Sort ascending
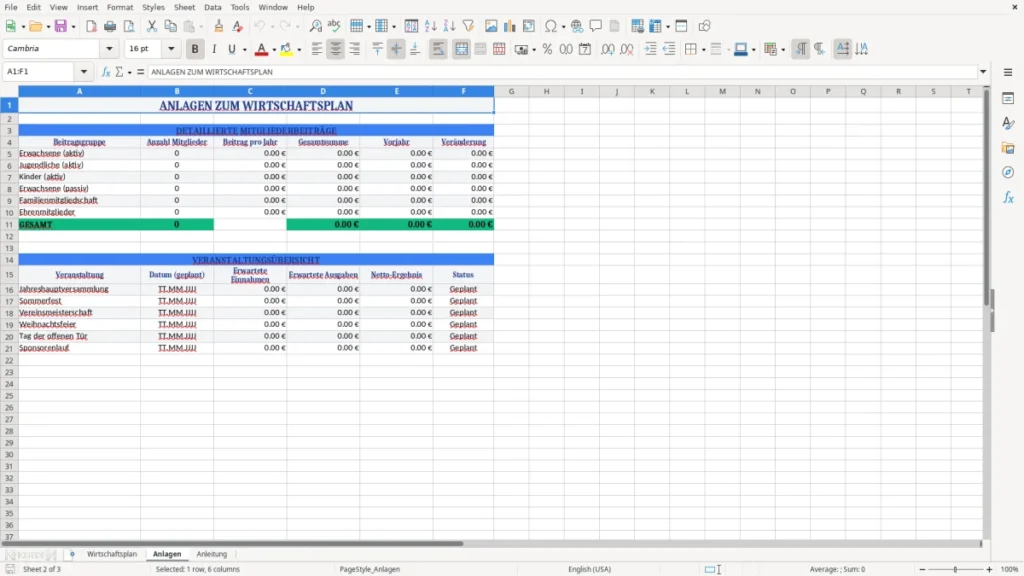 (430, 26)
